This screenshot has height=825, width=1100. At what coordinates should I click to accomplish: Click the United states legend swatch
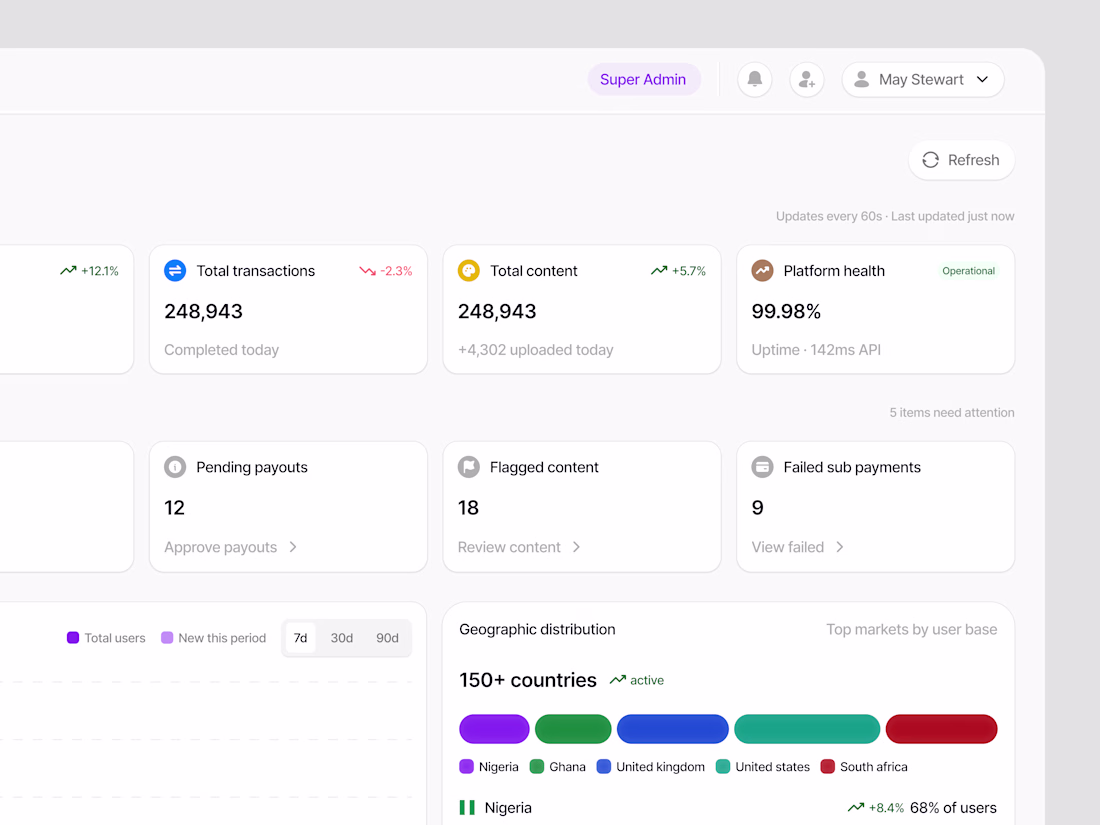723,767
